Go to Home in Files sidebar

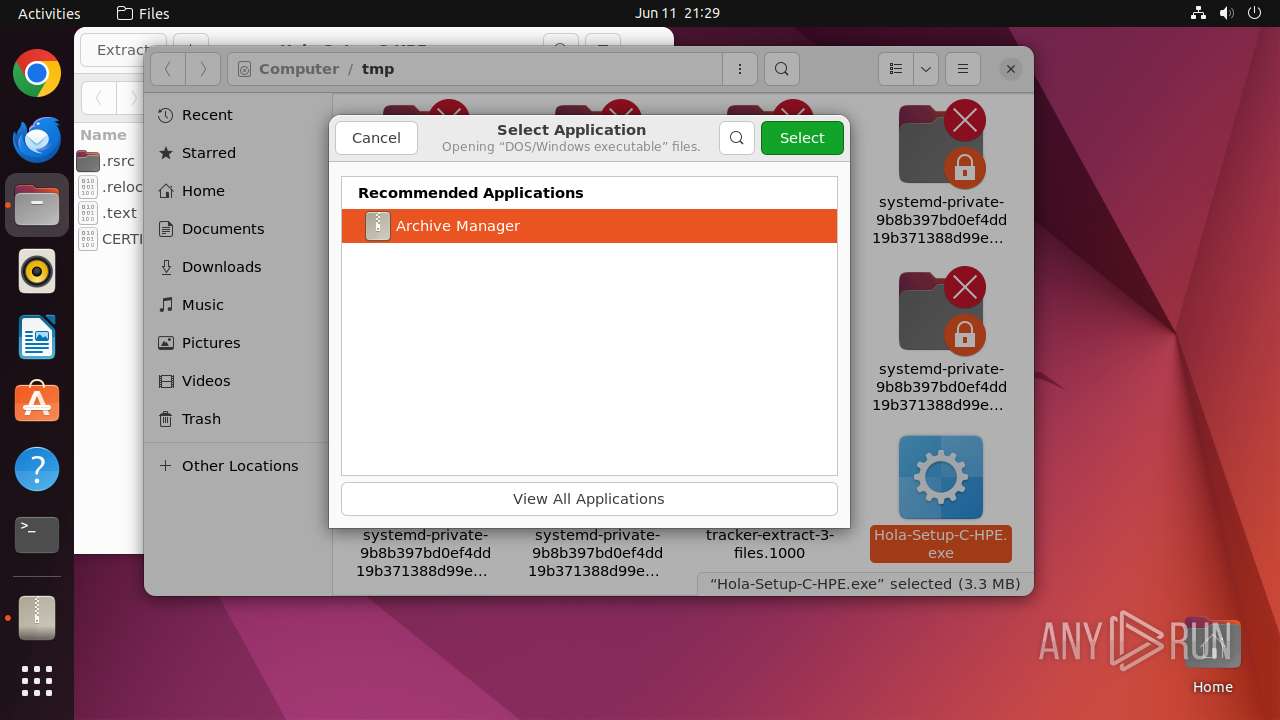[238, 191]
